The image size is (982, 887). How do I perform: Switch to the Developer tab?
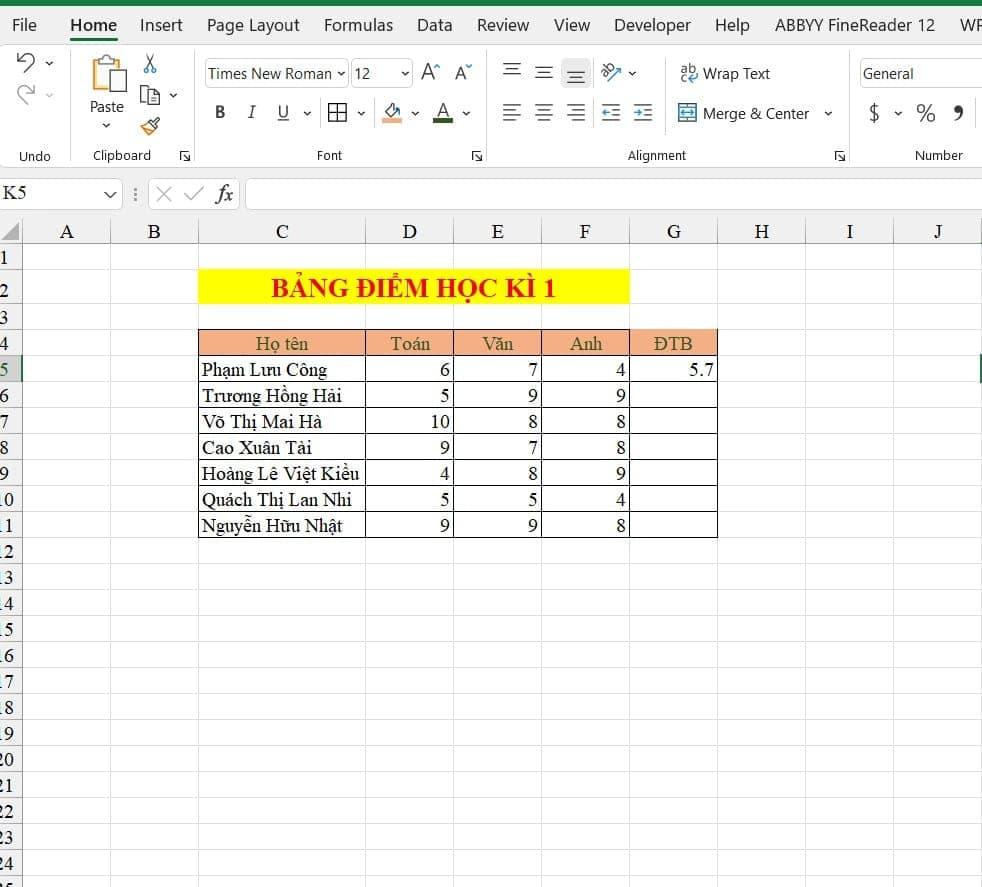652,25
